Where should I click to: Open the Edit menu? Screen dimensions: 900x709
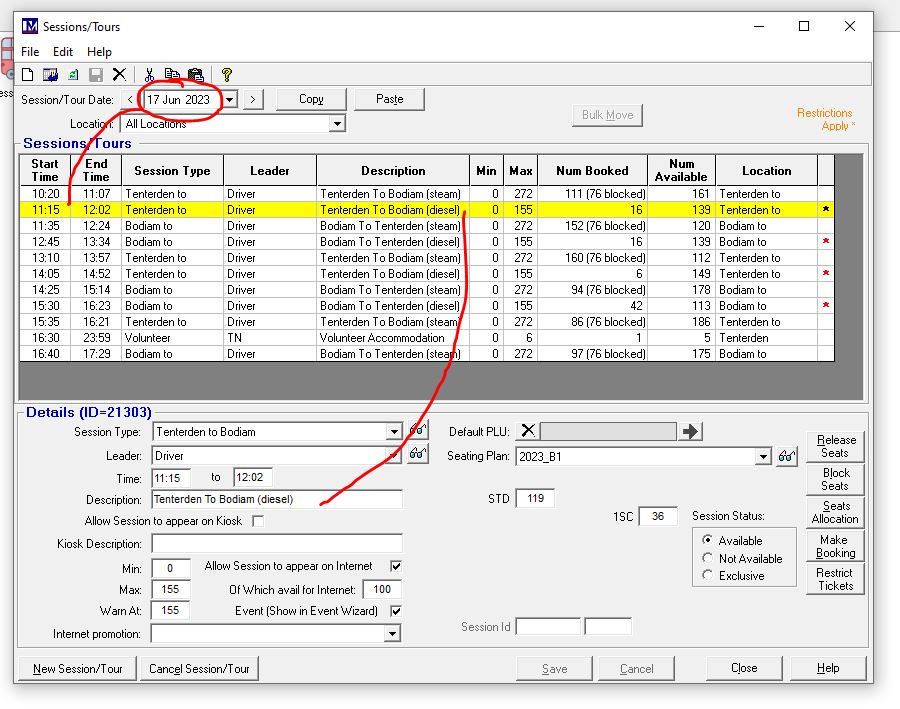[63, 52]
